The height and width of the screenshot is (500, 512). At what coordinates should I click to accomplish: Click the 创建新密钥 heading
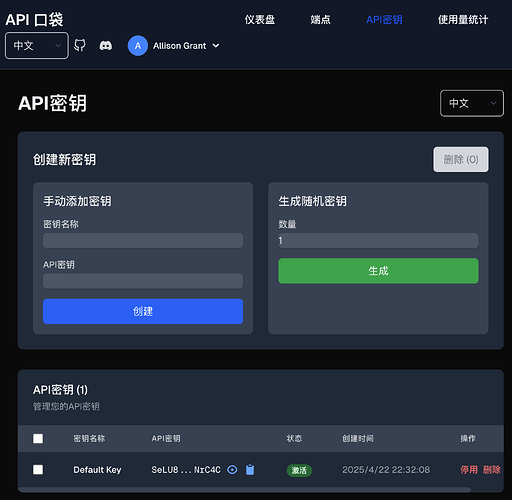(x=64, y=159)
